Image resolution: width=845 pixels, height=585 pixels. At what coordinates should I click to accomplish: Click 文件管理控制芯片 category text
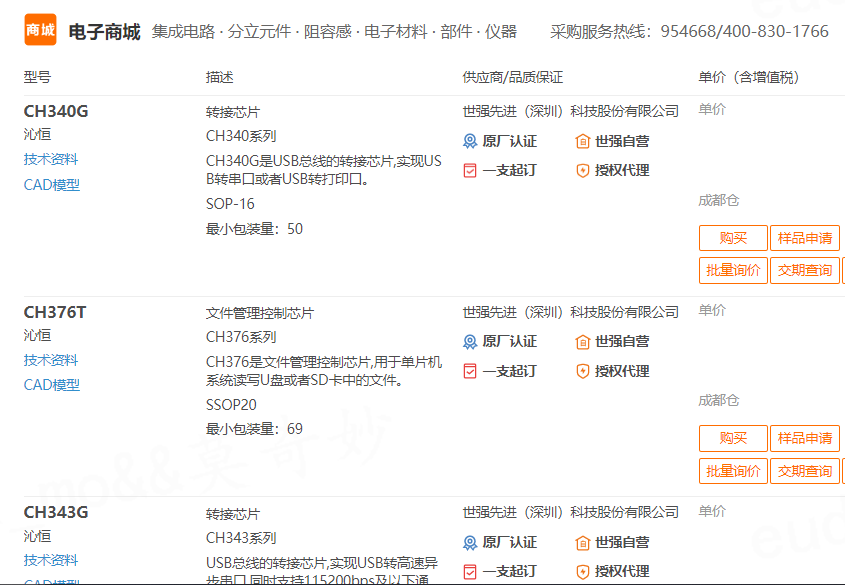click(260, 313)
